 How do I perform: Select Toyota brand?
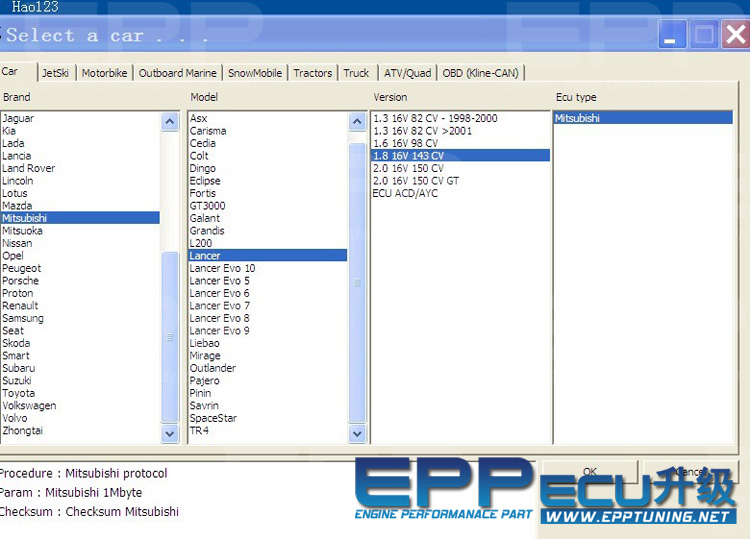tap(80, 393)
